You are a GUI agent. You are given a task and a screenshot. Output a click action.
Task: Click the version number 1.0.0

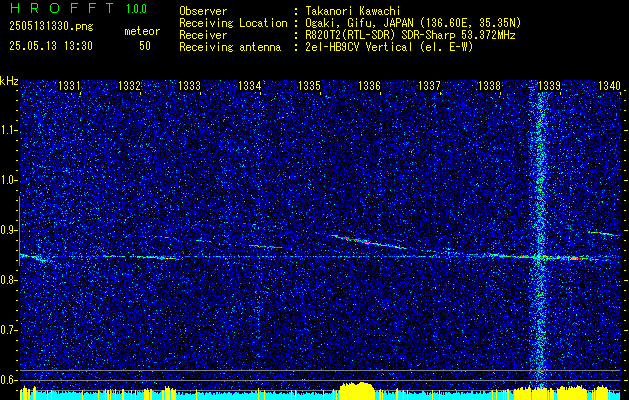(x=136, y=8)
